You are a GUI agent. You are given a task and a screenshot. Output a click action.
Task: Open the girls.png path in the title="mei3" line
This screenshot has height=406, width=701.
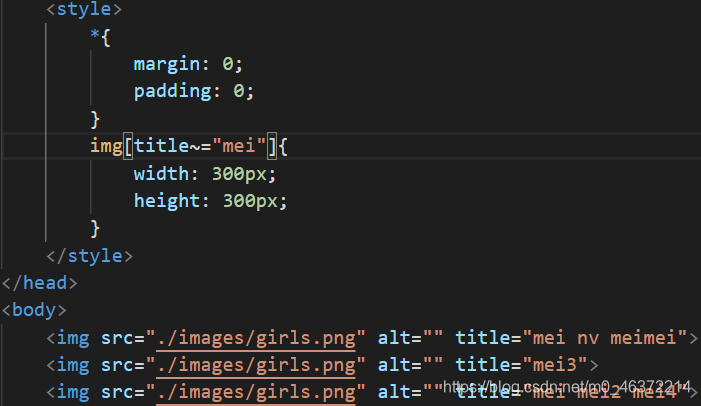256,365
